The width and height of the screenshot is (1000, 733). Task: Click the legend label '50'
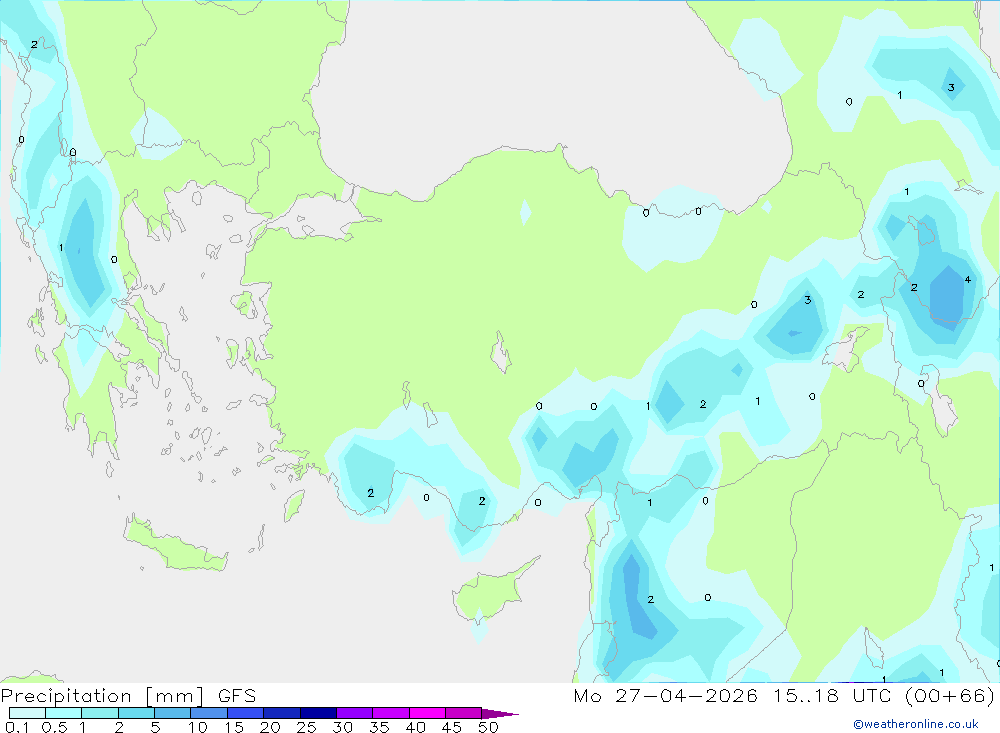pos(488,727)
